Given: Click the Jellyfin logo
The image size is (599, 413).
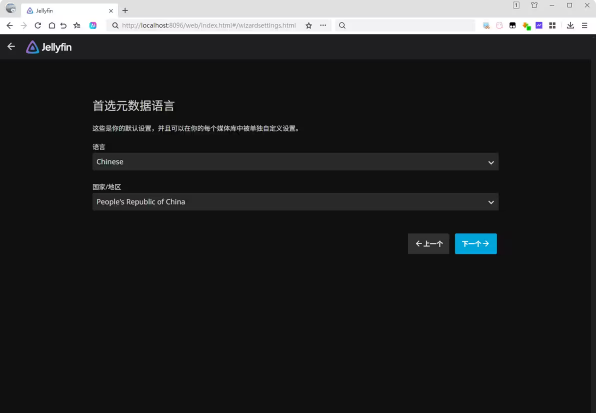Looking at the screenshot, I should [x=49, y=47].
